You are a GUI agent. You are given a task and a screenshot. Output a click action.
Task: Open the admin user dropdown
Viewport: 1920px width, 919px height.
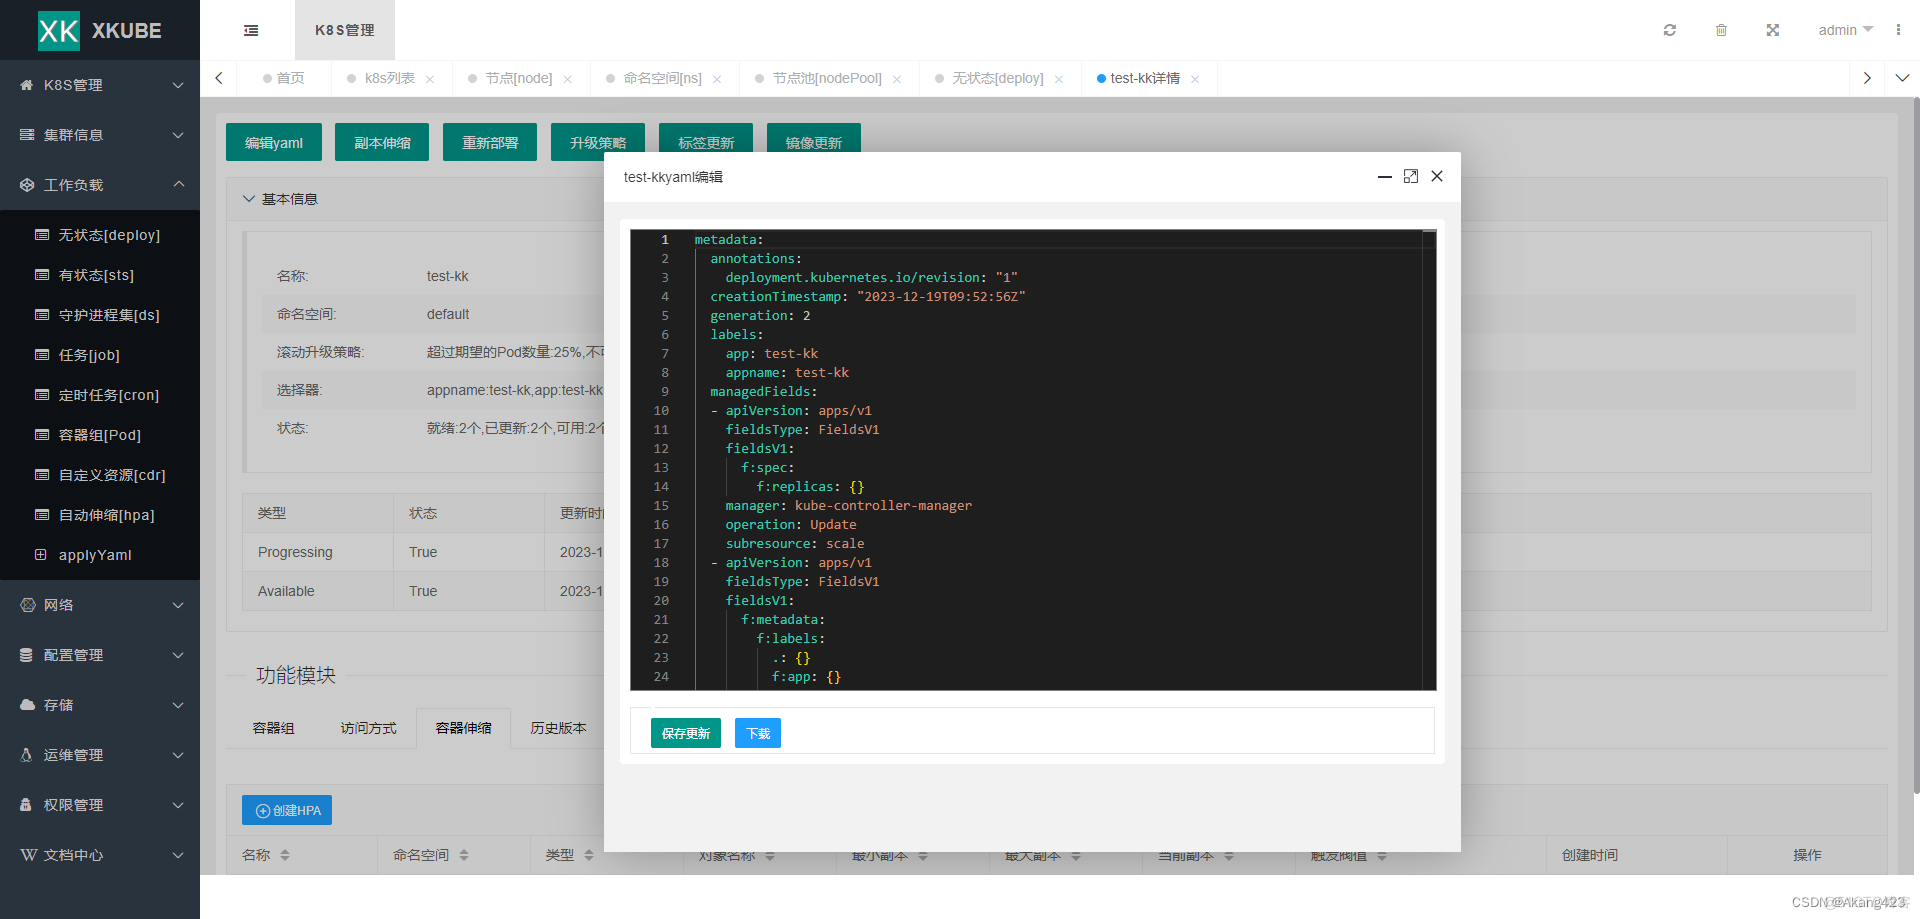pyautogui.click(x=1845, y=30)
